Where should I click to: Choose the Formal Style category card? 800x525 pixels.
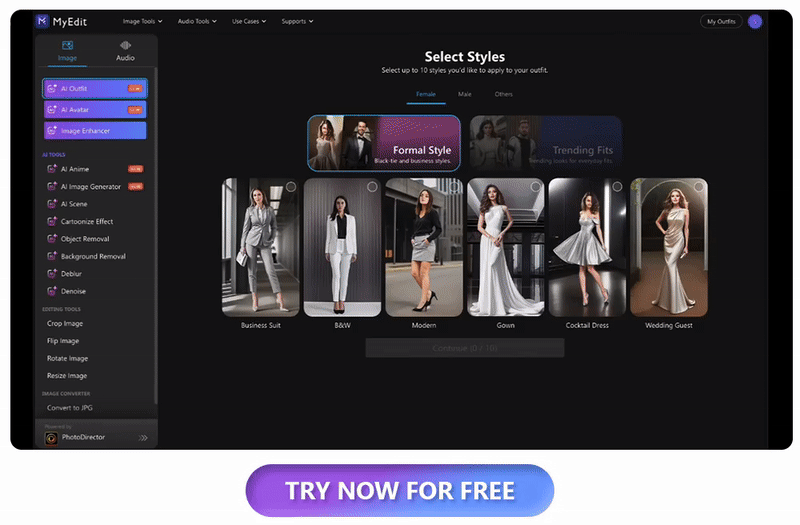(384, 143)
